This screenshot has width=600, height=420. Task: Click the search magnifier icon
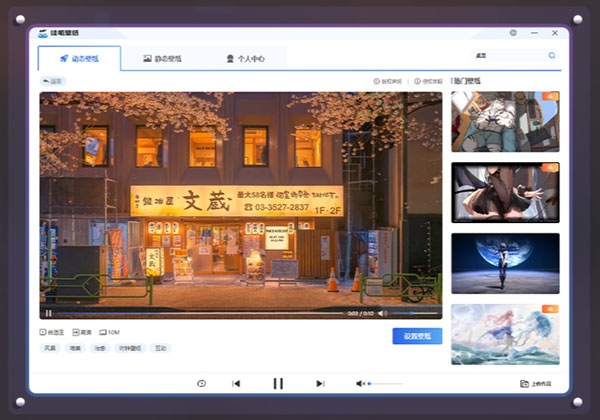tap(552, 55)
